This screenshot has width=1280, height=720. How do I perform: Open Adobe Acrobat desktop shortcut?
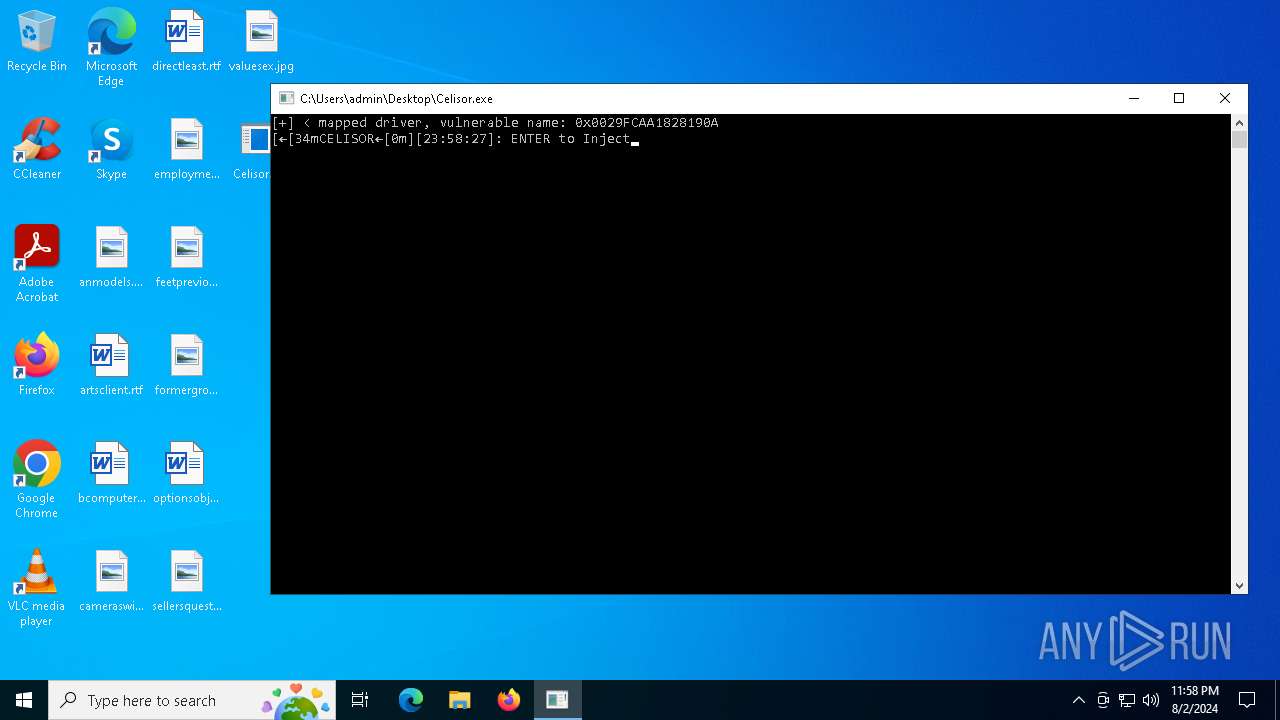(37, 264)
